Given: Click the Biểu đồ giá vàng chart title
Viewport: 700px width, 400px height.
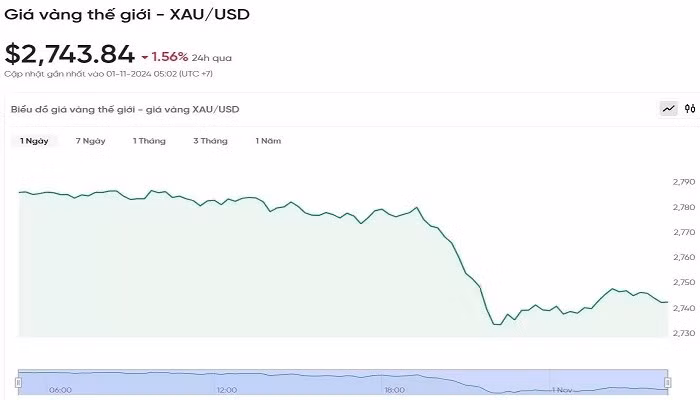Looking at the screenshot, I should [x=125, y=109].
